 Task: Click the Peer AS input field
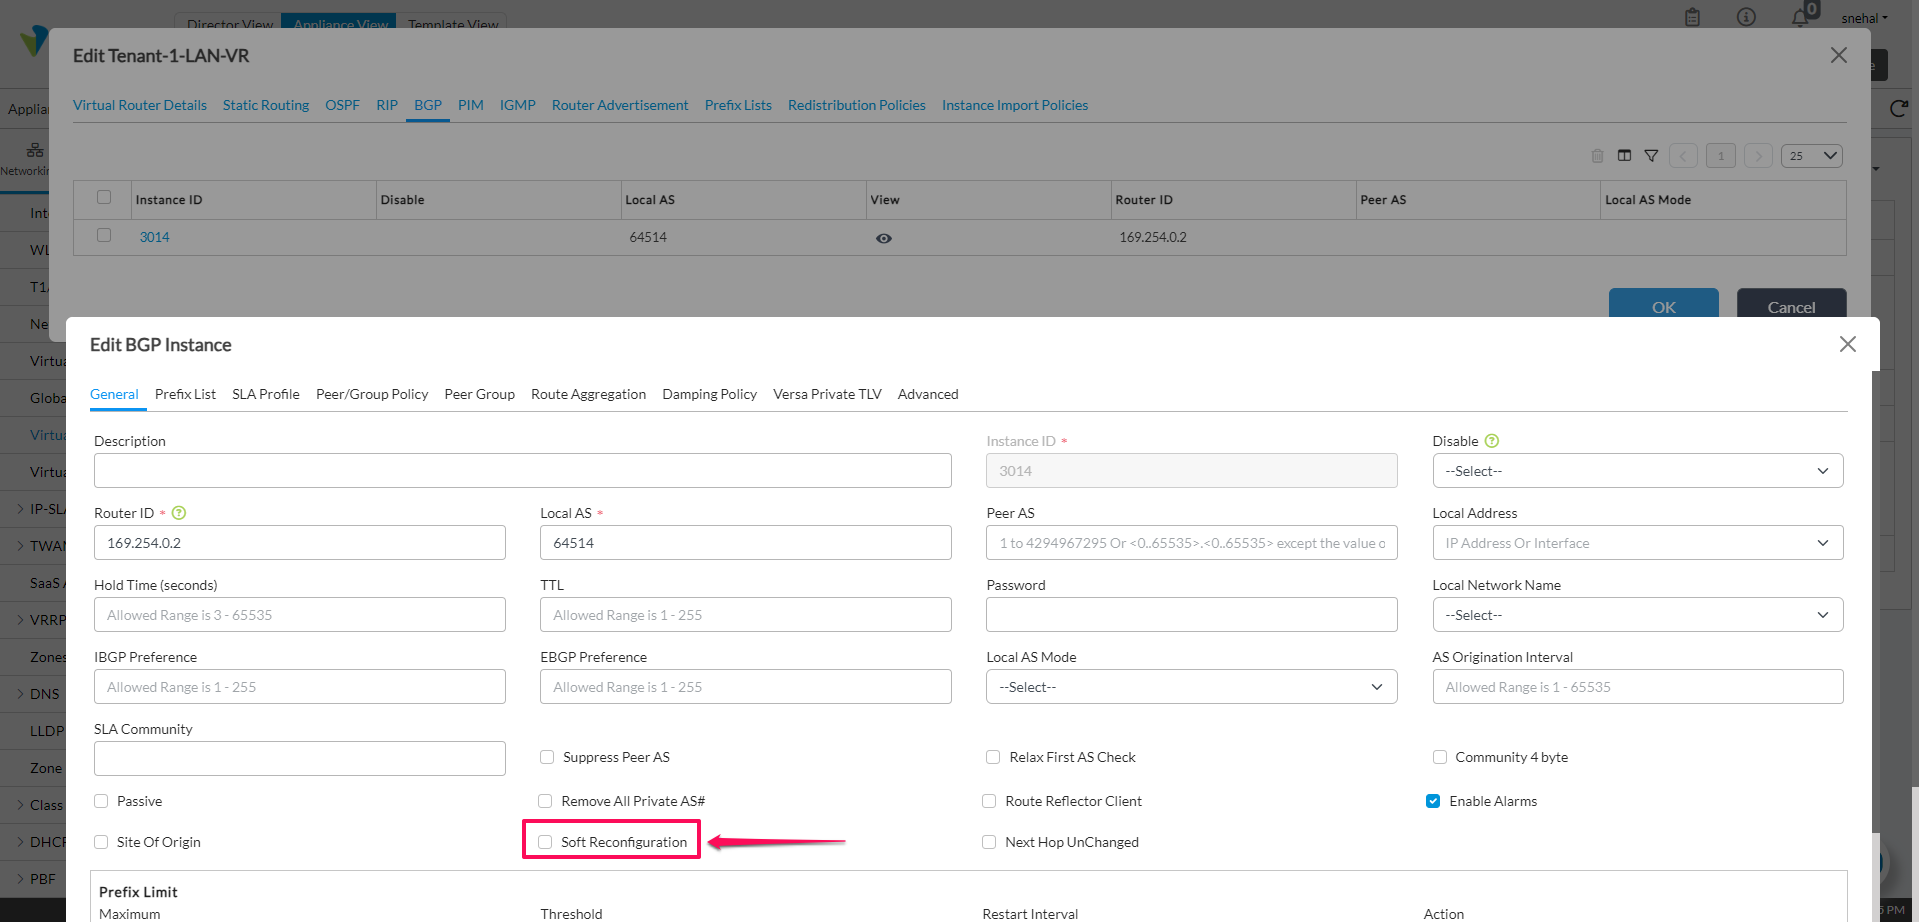1191,543
